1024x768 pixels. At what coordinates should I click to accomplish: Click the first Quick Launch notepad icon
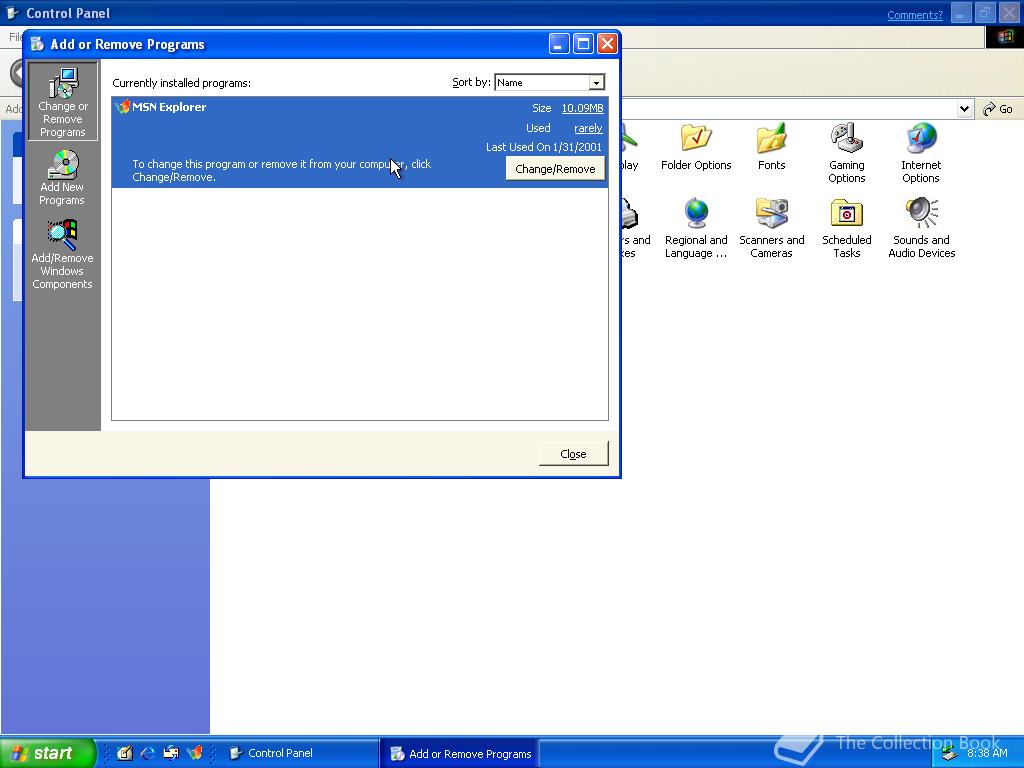pos(125,753)
